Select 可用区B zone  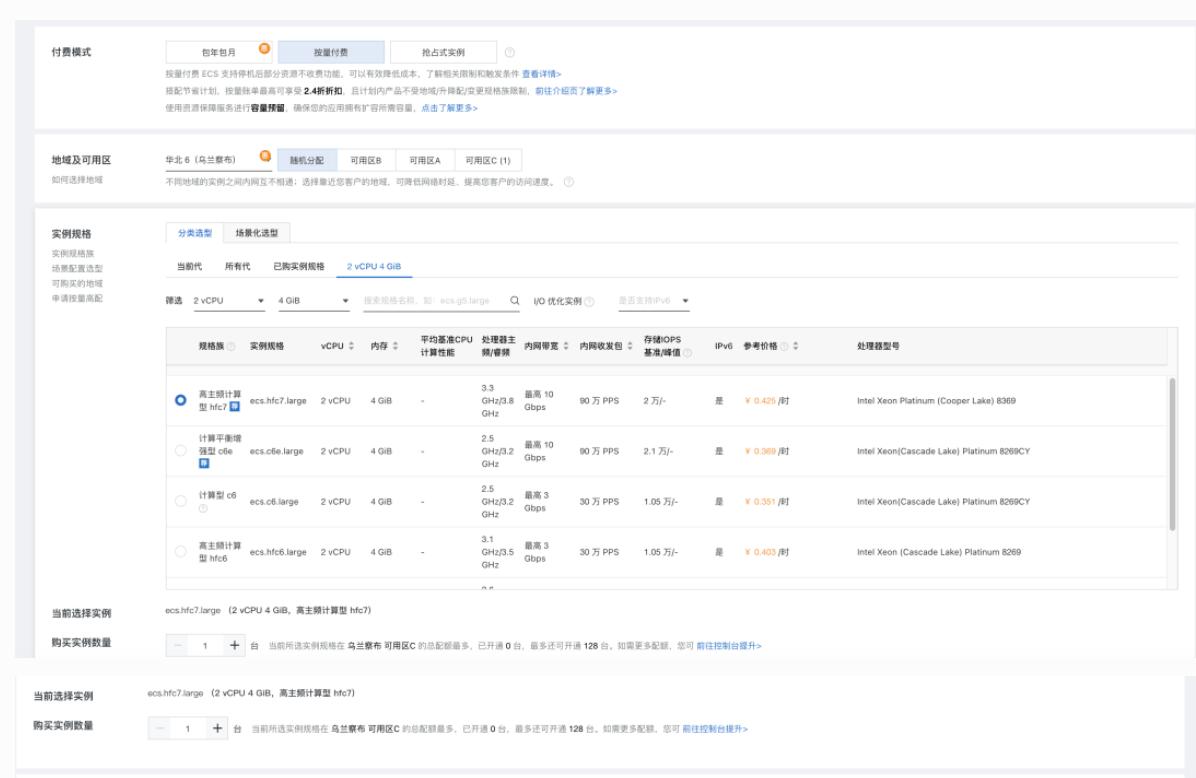[365, 160]
